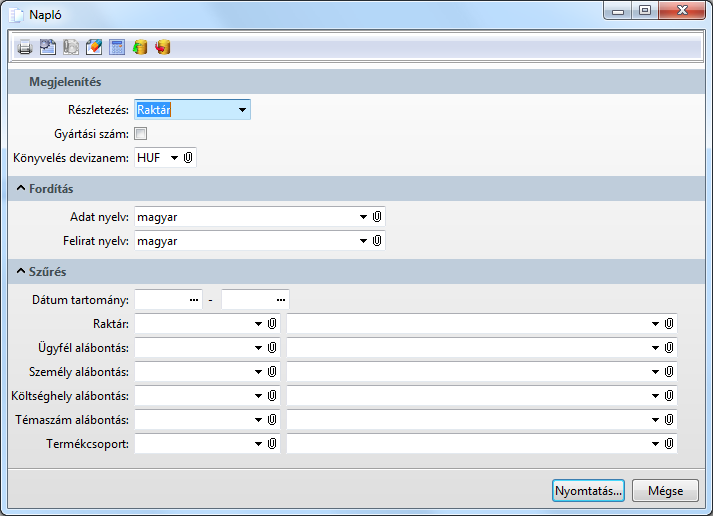Toggle the Gyártási szám checkbox

pos(141,134)
